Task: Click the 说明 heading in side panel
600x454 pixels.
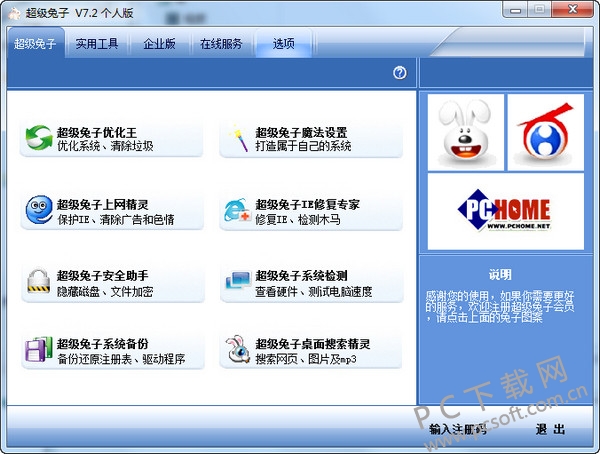Action: click(500, 274)
